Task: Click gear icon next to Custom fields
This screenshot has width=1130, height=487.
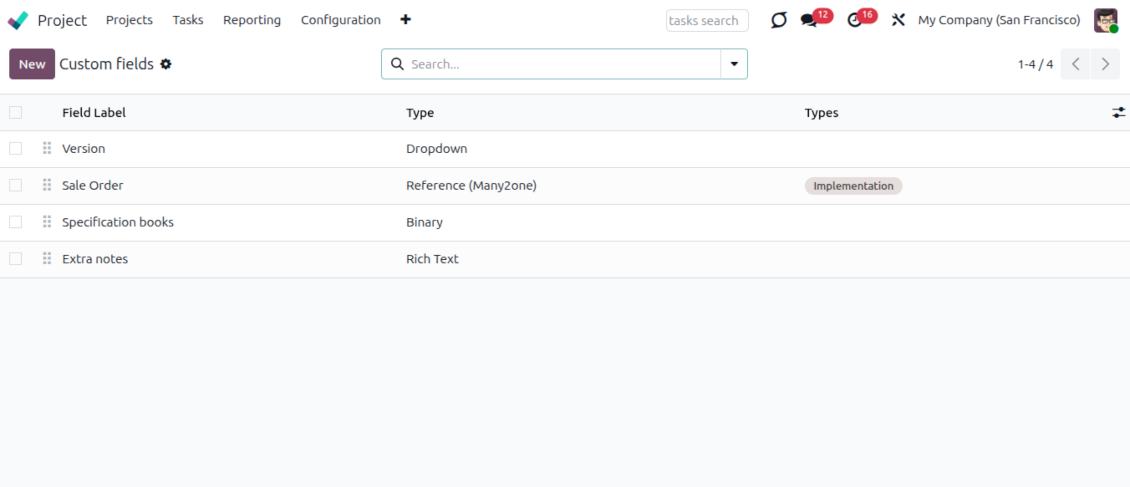Action: (x=166, y=64)
